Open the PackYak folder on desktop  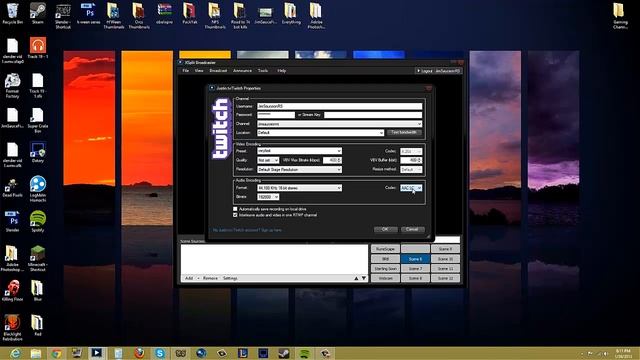click(189, 13)
